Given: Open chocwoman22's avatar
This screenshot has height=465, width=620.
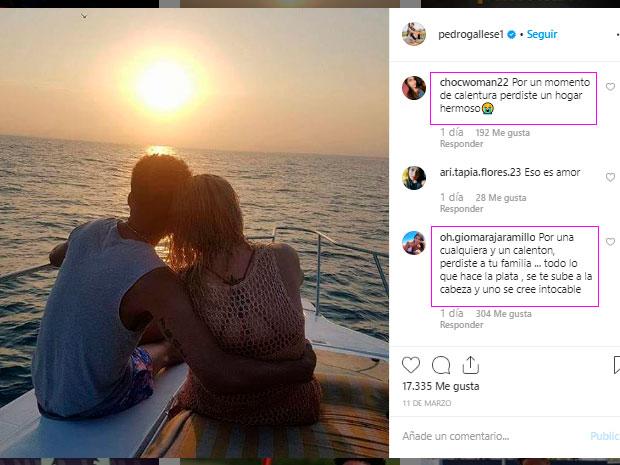Looking at the screenshot, I should click(x=414, y=88).
